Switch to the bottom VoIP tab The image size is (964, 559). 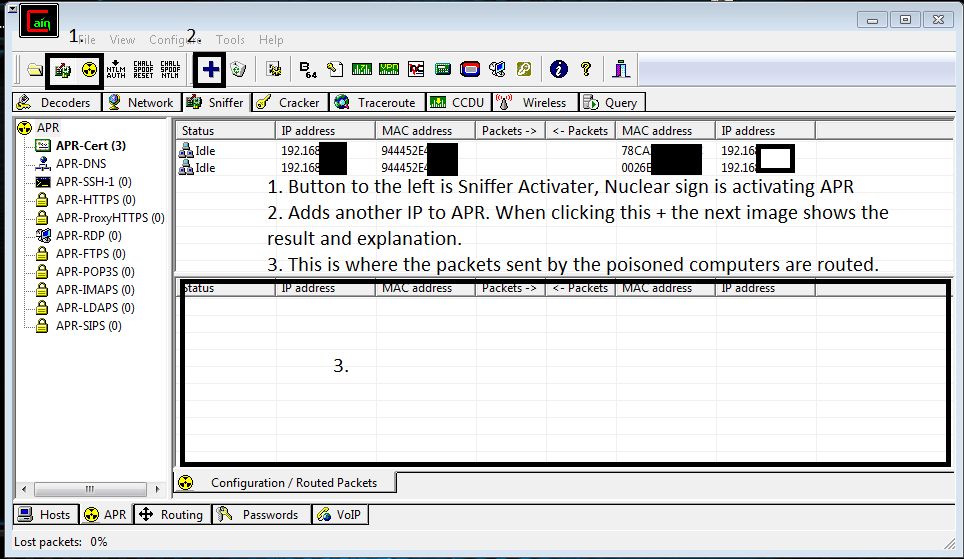340,515
